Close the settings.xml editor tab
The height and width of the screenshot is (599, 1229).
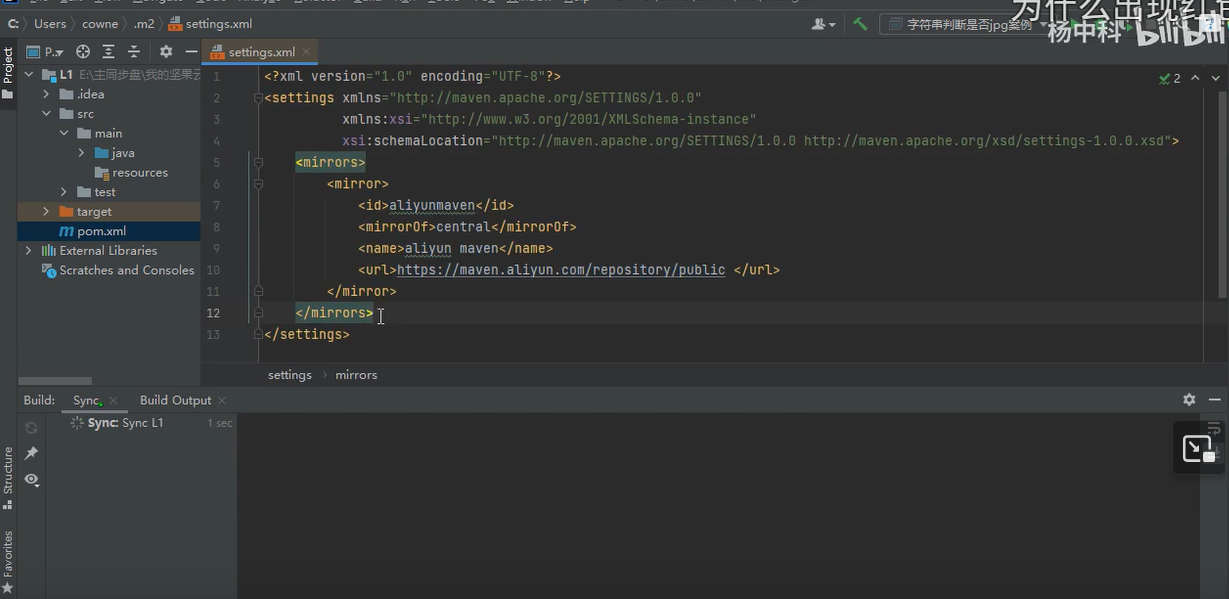coord(306,52)
